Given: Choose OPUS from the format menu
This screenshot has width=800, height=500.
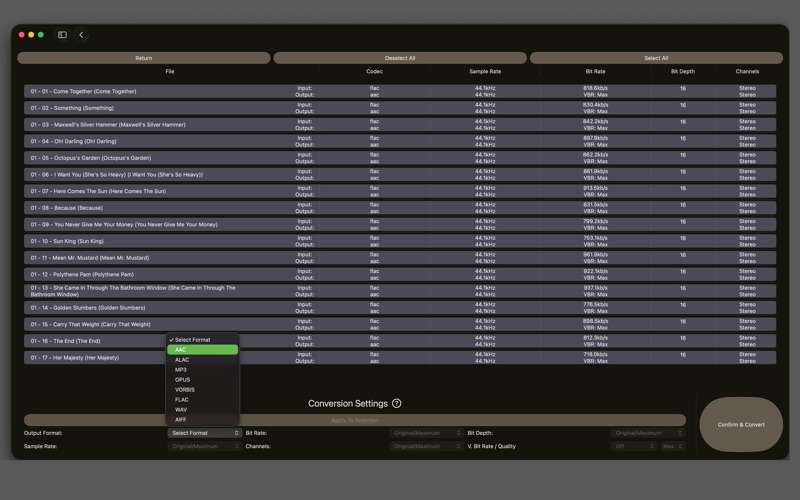Looking at the screenshot, I should click(x=203, y=380).
